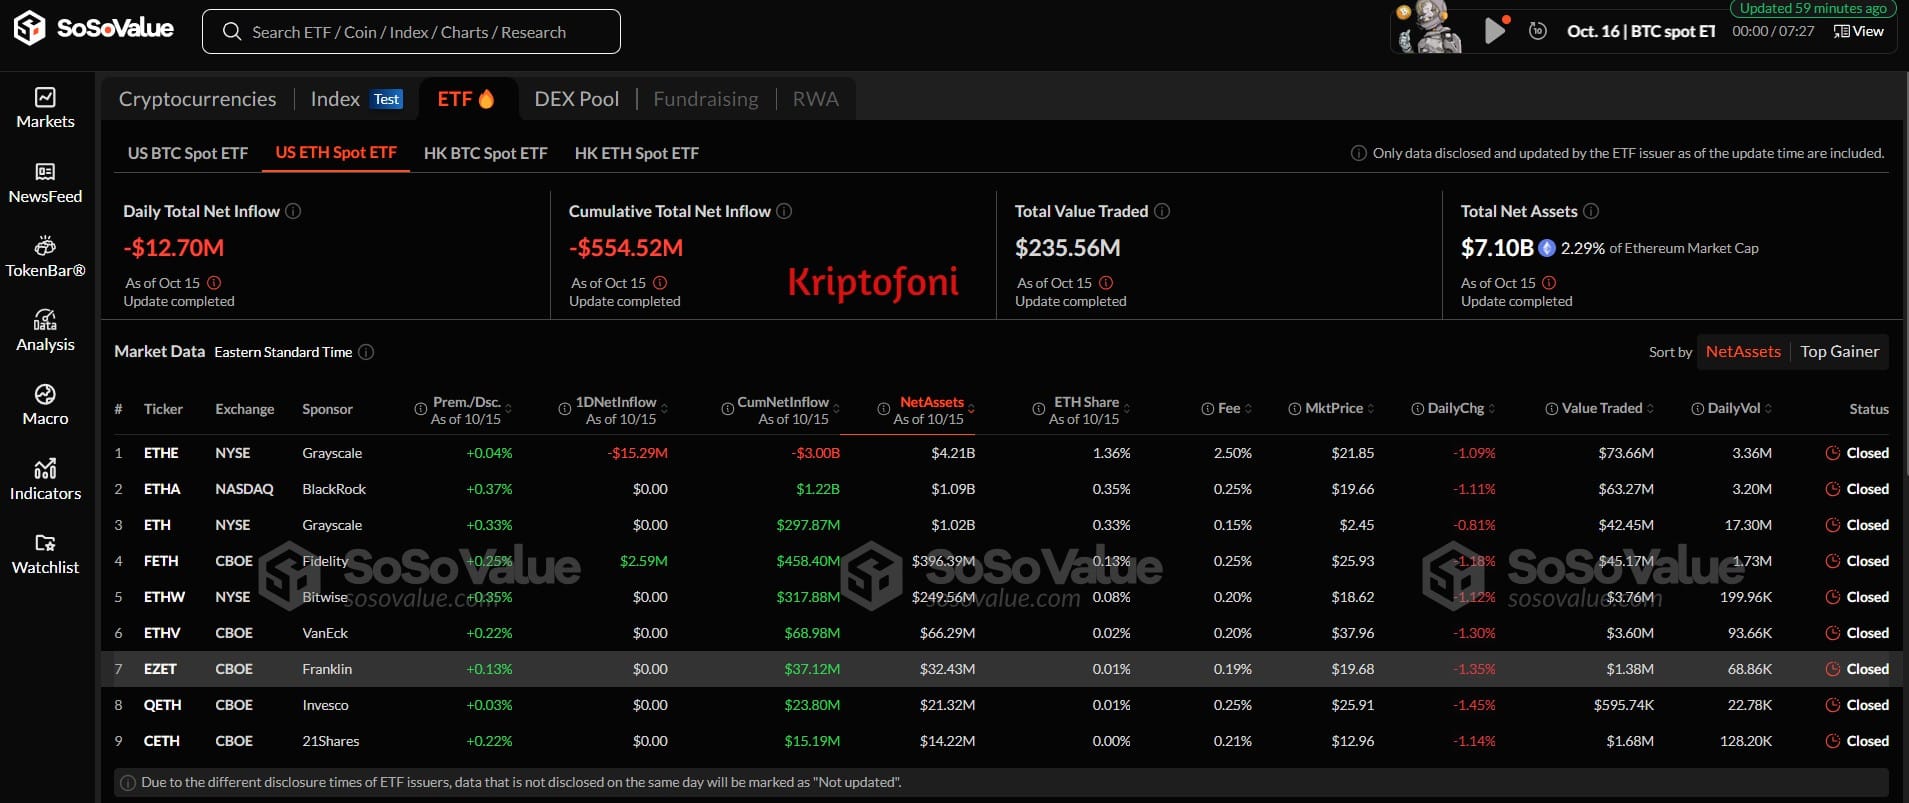Click the Closed status icon for ETHE
Screen dimensions: 1909x803
(x=1833, y=453)
